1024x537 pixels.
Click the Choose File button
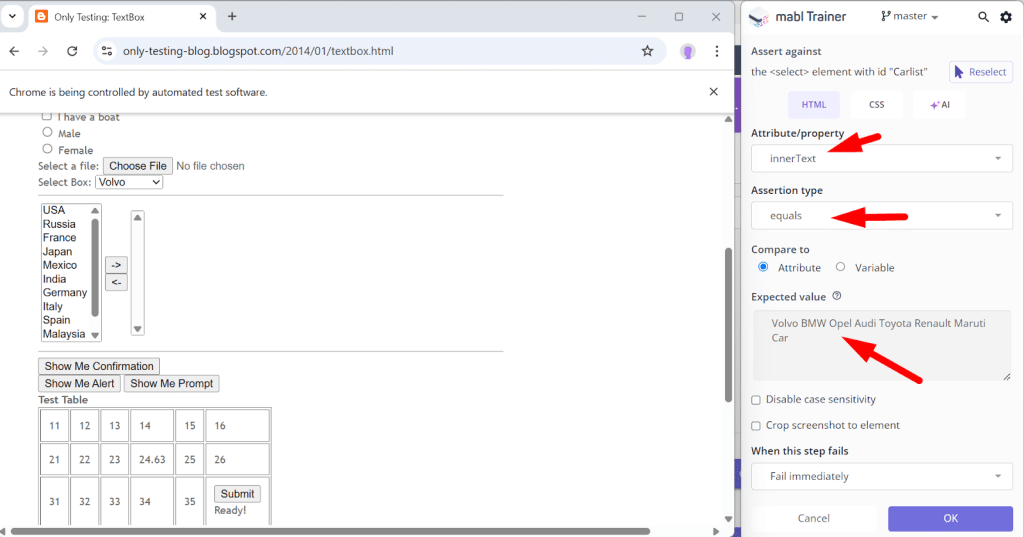point(138,166)
